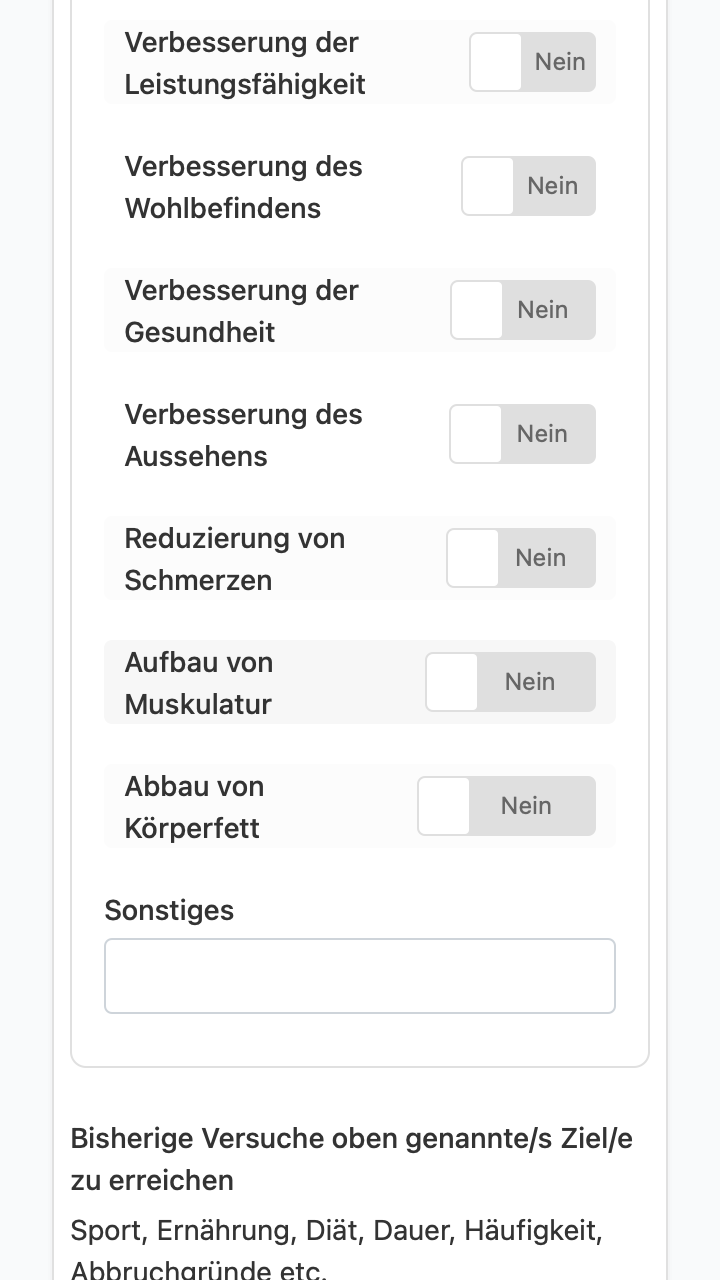The width and height of the screenshot is (720, 1280).
Task: Click the Abbau von Körperfett label text
Action: coord(194,807)
